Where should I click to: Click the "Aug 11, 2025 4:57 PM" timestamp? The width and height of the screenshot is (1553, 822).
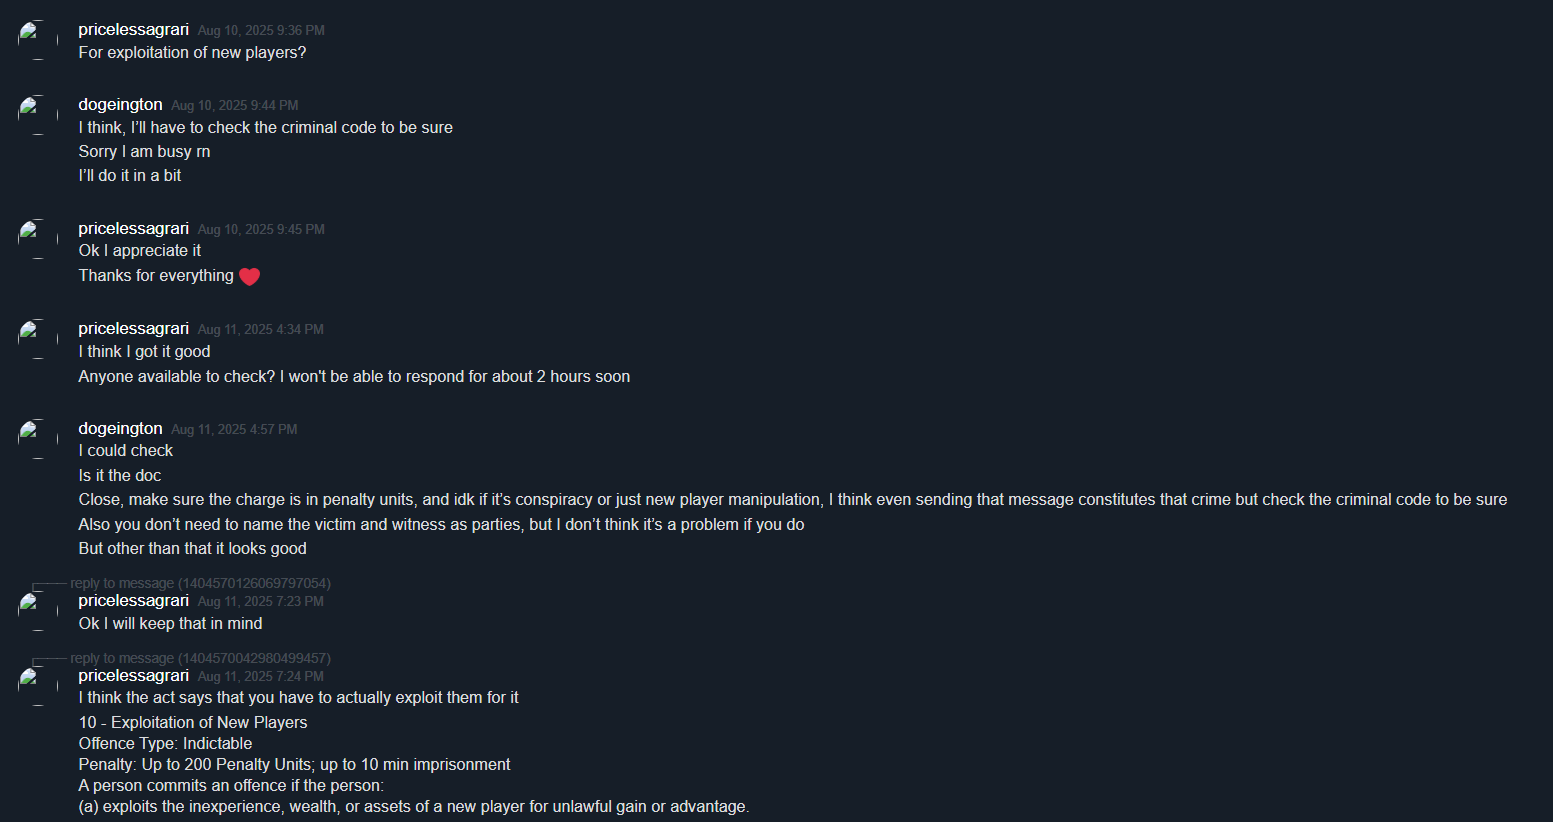pyautogui.click(x=234, y=429)
